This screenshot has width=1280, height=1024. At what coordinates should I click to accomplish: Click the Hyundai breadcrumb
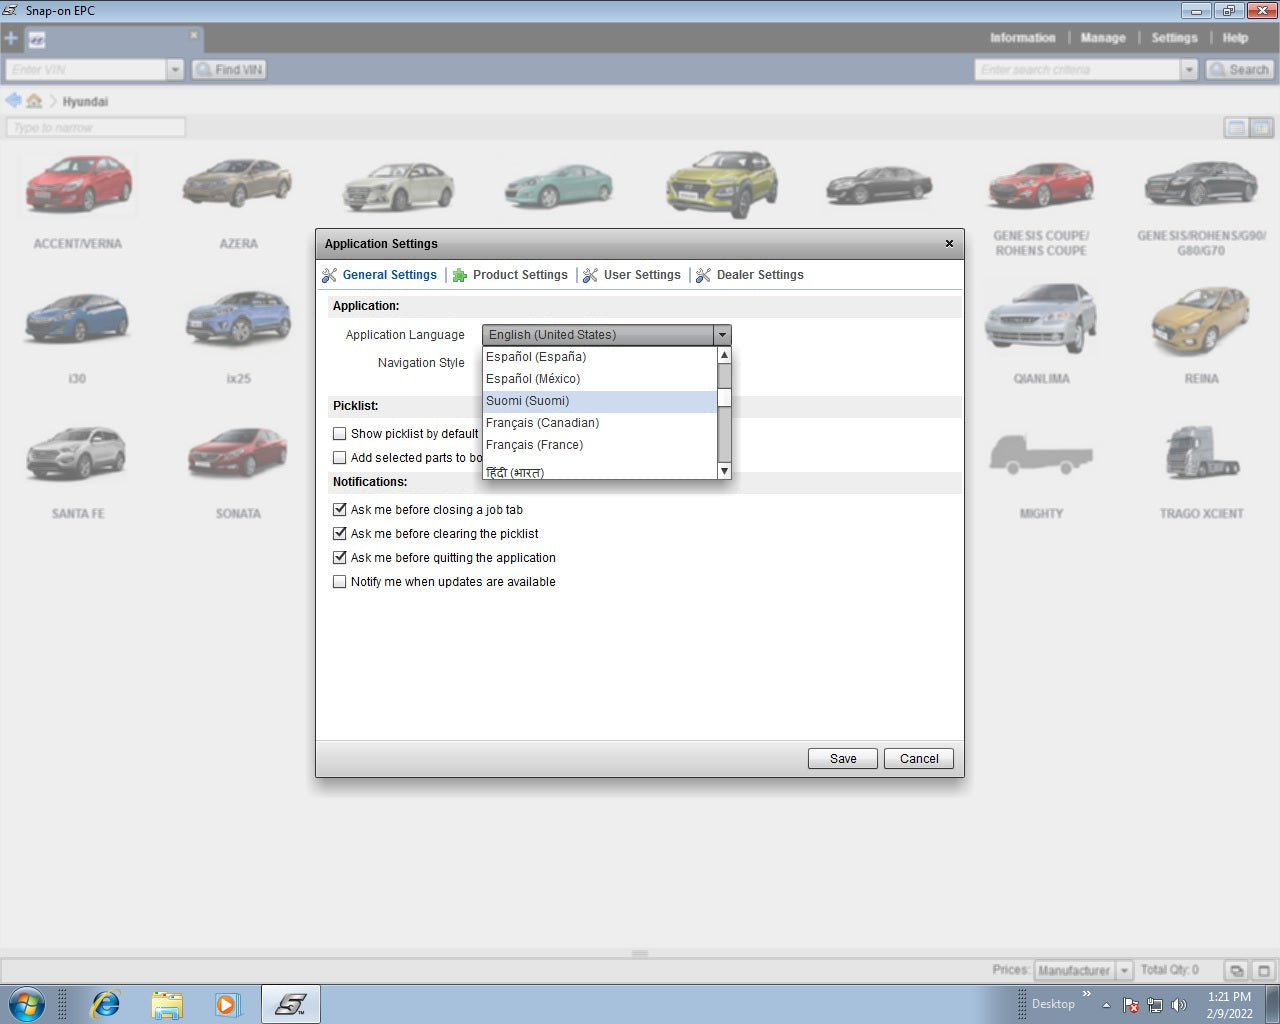click(x=85, y=102)
